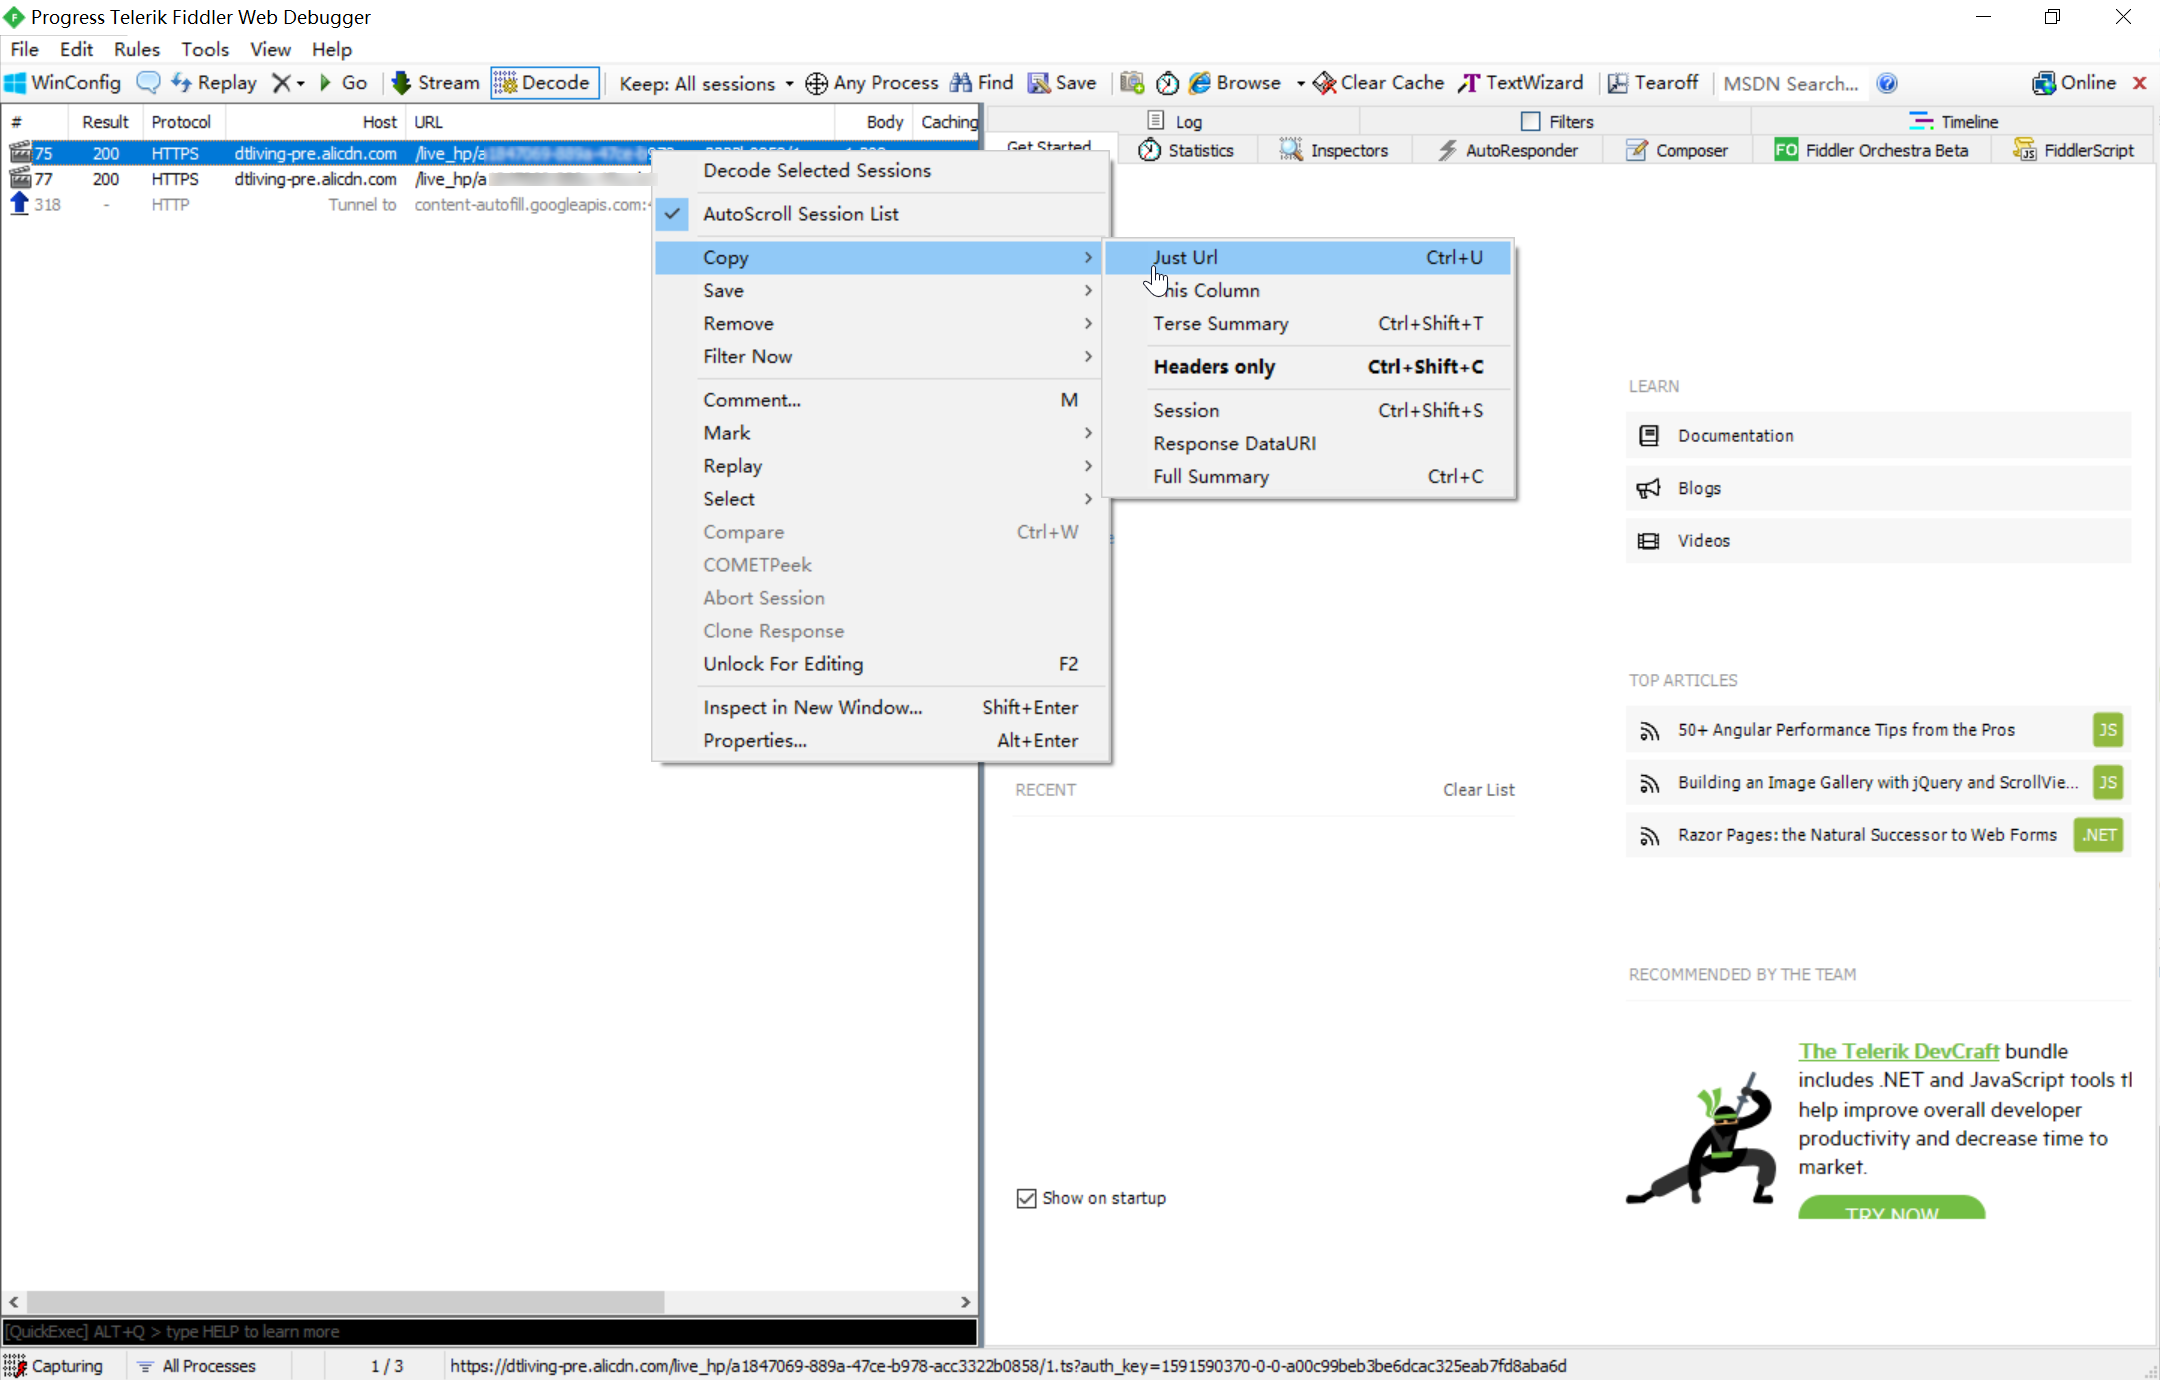
Task: Open the Tools menu
Action: 205,49
